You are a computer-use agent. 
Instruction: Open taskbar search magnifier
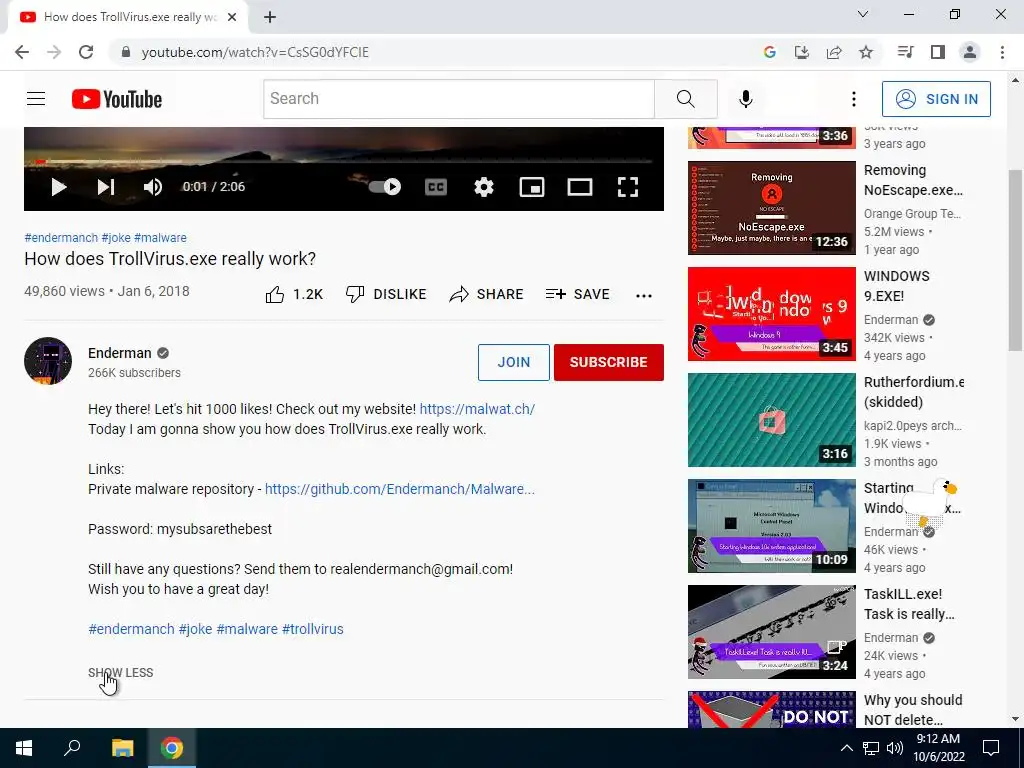pyautogui.click(x=72, y=748)
